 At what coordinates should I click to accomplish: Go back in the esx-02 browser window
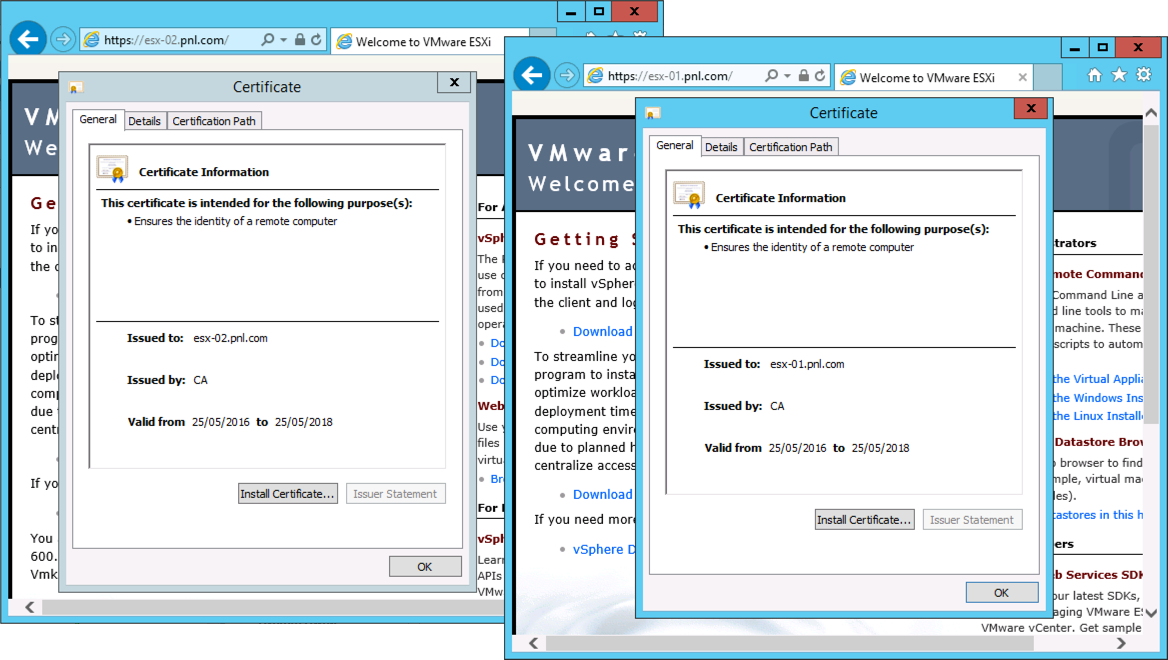[x=28, y=39]
